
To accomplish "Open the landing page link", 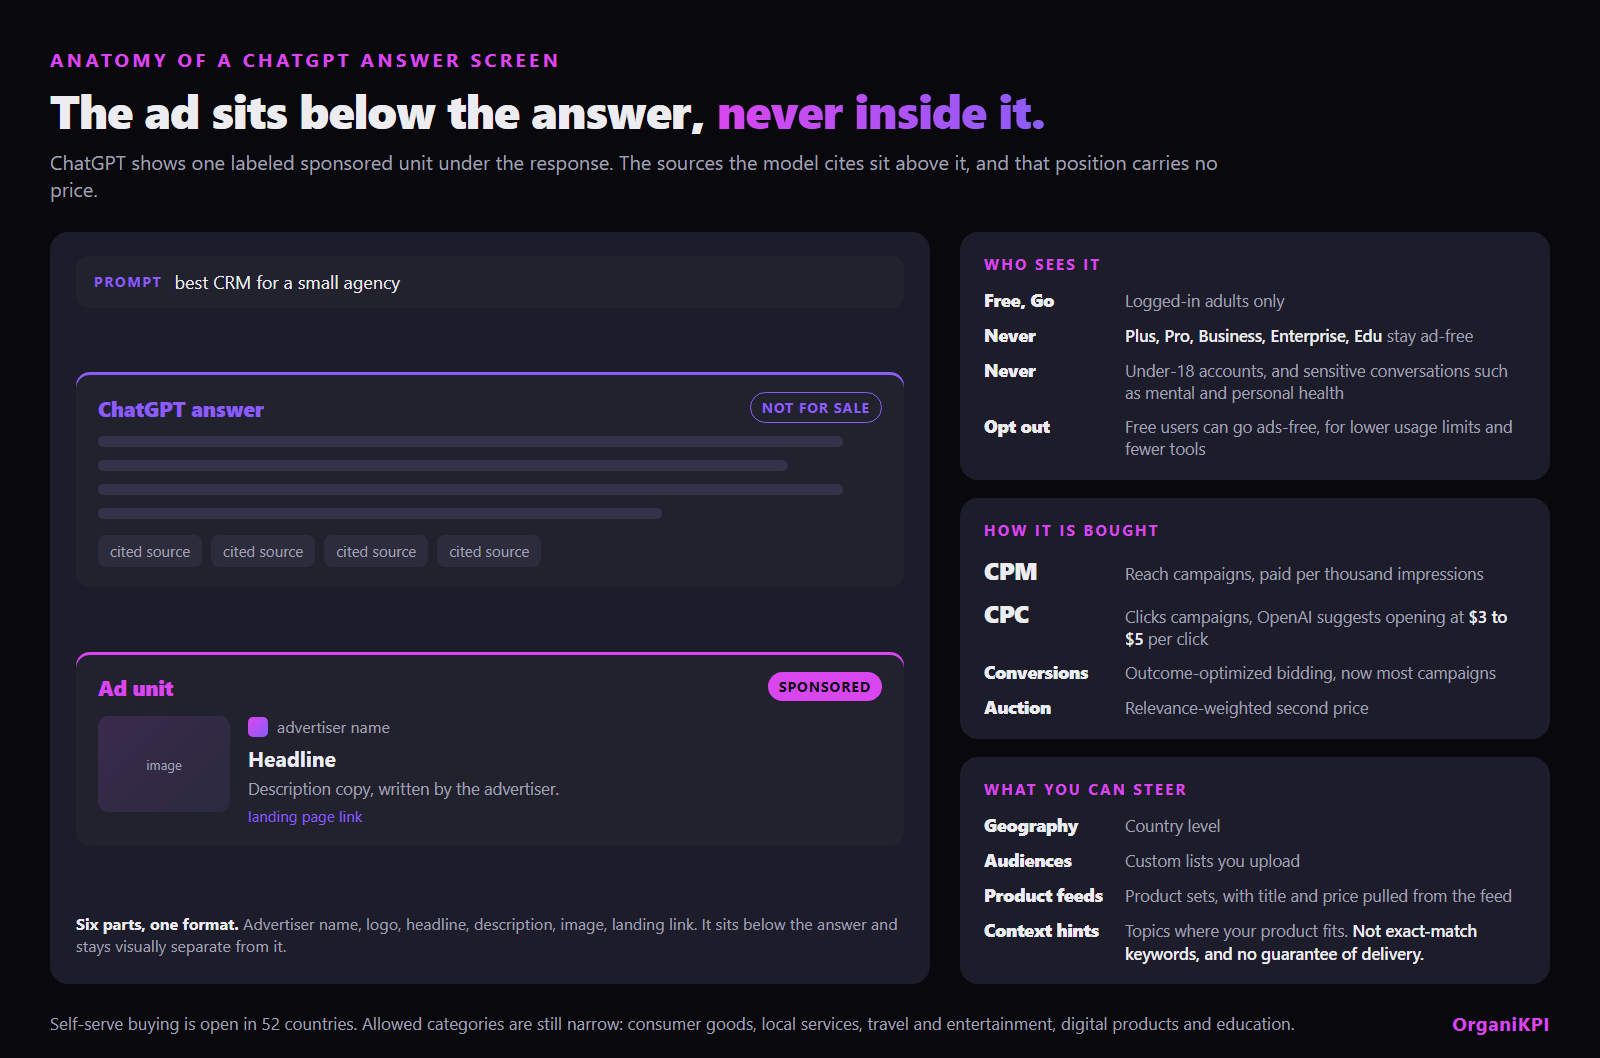I will [x=305, y=817].
